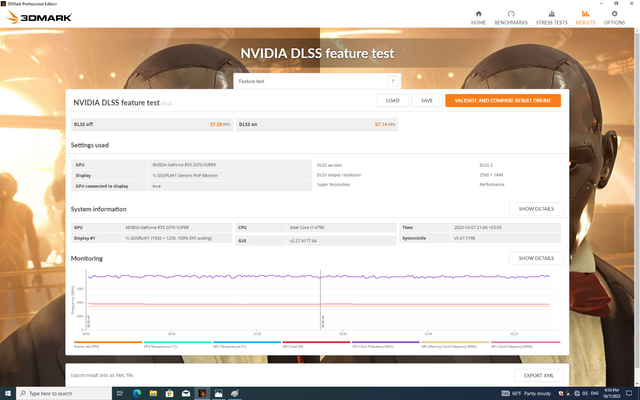This screenshot has height=400, width=640.
Task: Switch to the Results tab
Action: [x=586, y=14]
